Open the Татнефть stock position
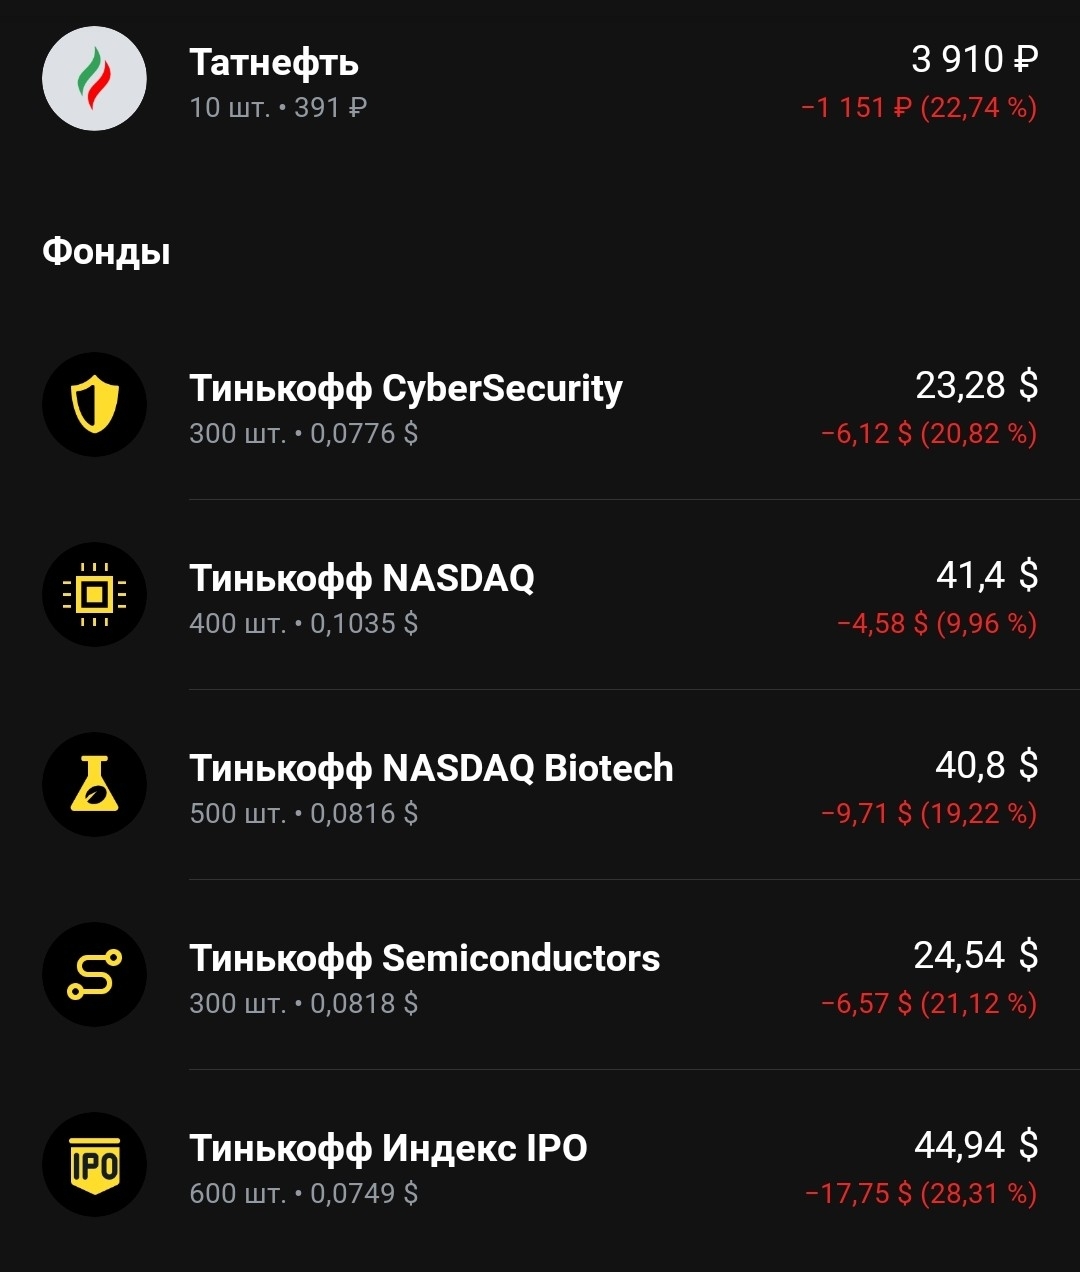 point(540,80)
